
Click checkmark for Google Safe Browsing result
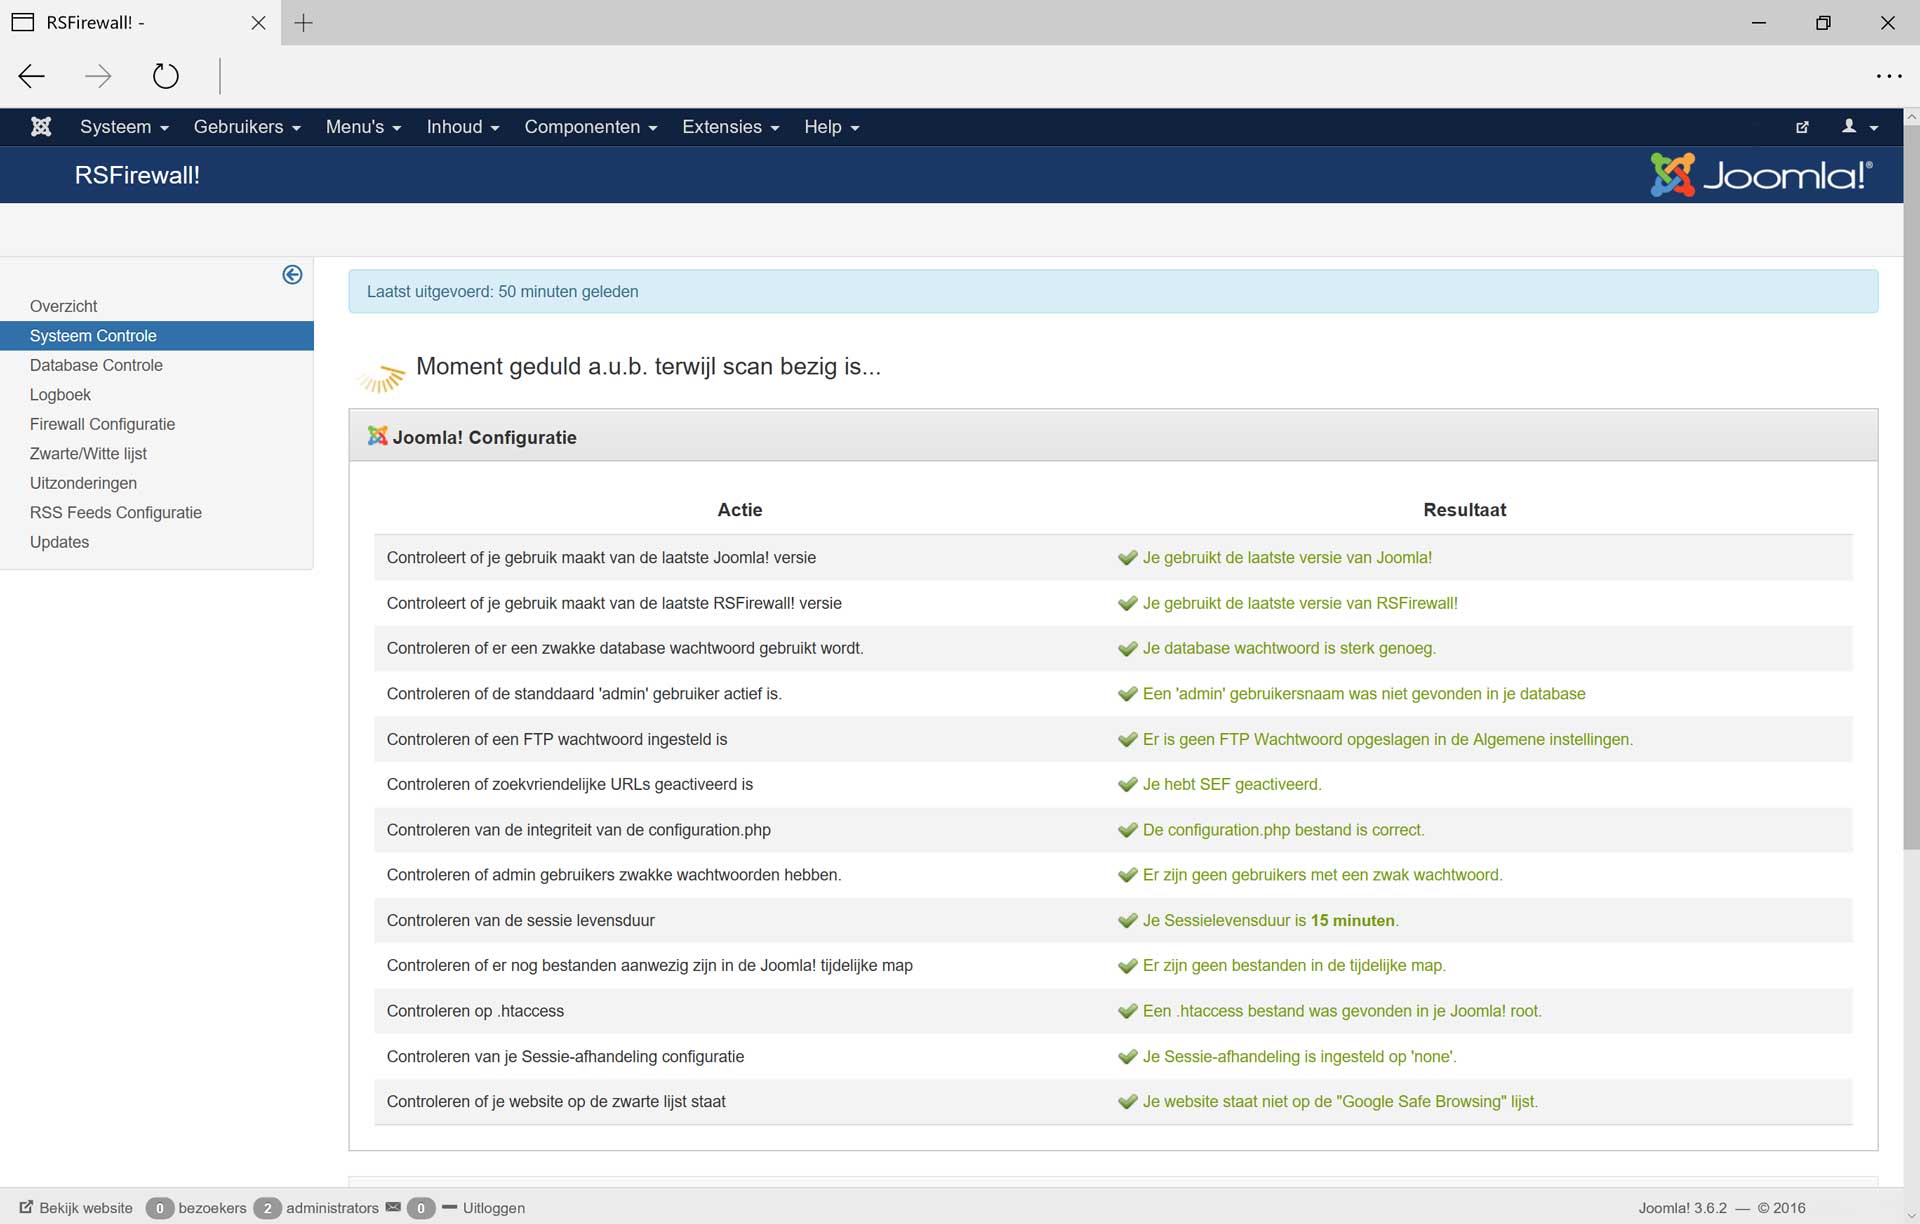(1127, 1102)
